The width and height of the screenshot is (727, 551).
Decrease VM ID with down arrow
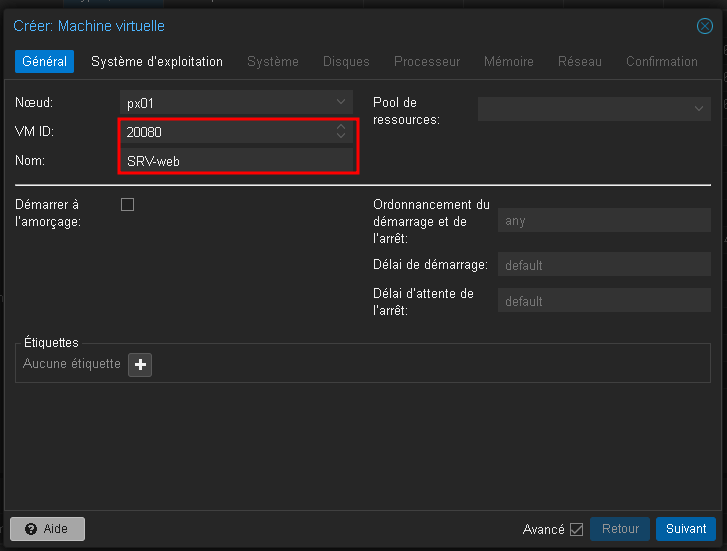coord(341,136)
